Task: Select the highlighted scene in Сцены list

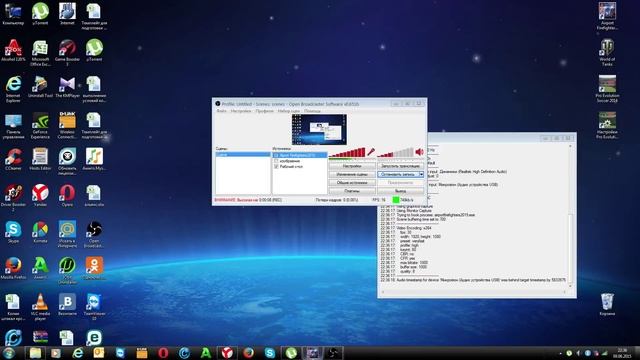Action: [243, 155]
